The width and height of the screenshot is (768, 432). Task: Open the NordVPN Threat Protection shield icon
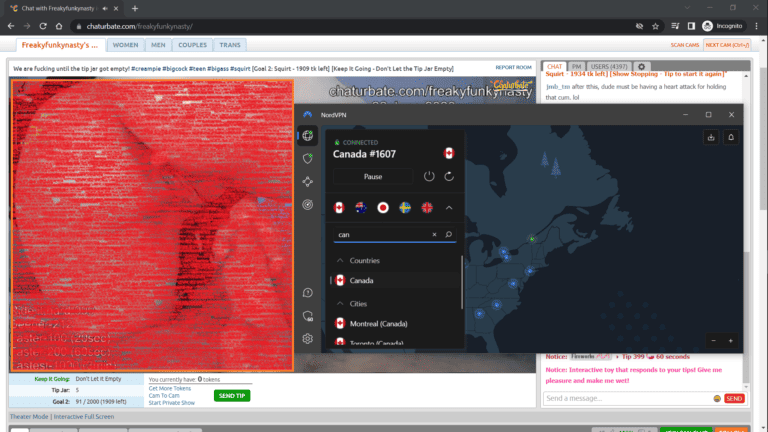pyautogui.click(x=308, y=158)
